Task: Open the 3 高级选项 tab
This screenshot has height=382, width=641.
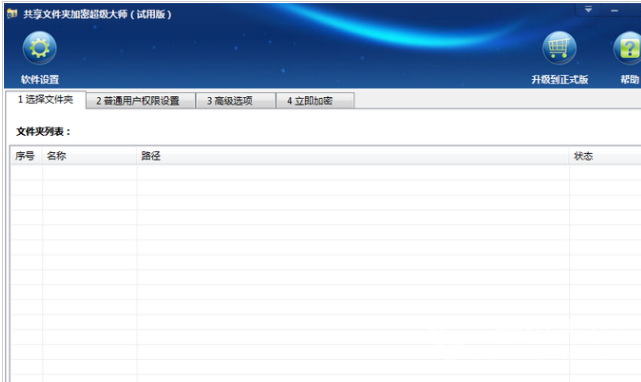Action: click(x=235, y=101)
